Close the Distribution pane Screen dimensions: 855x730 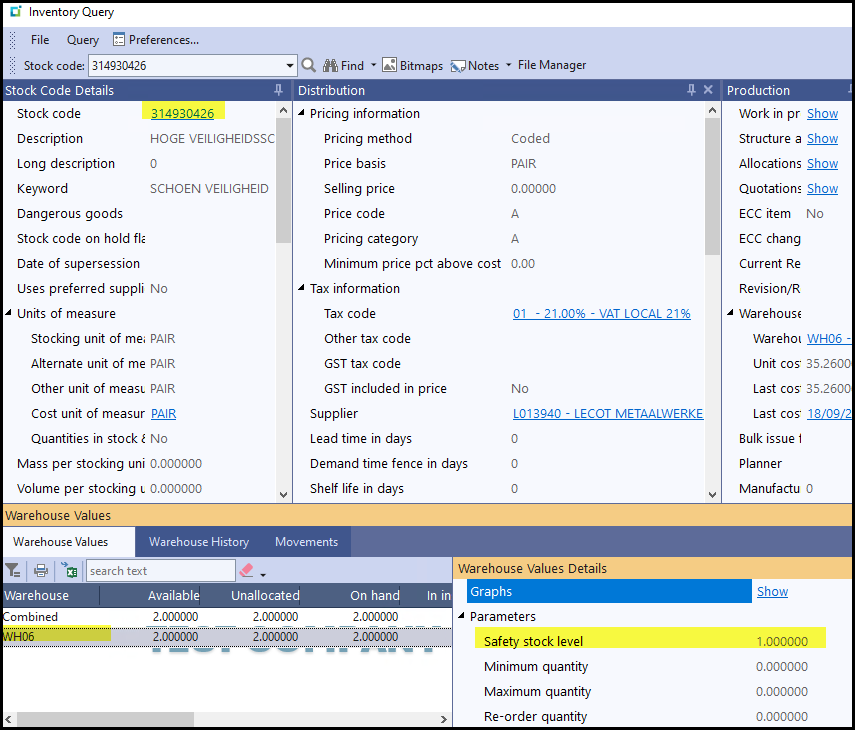coord(708,90)
